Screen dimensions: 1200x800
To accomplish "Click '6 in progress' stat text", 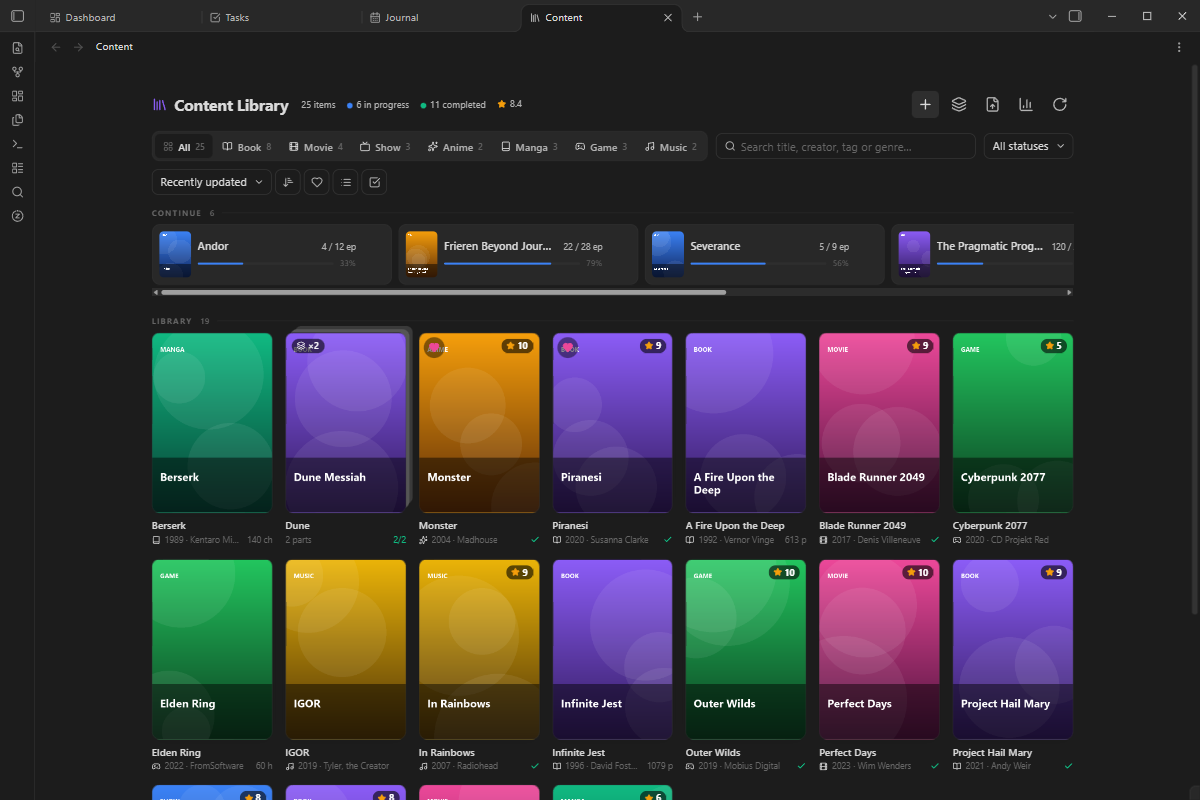I will (x=383, y=105).
